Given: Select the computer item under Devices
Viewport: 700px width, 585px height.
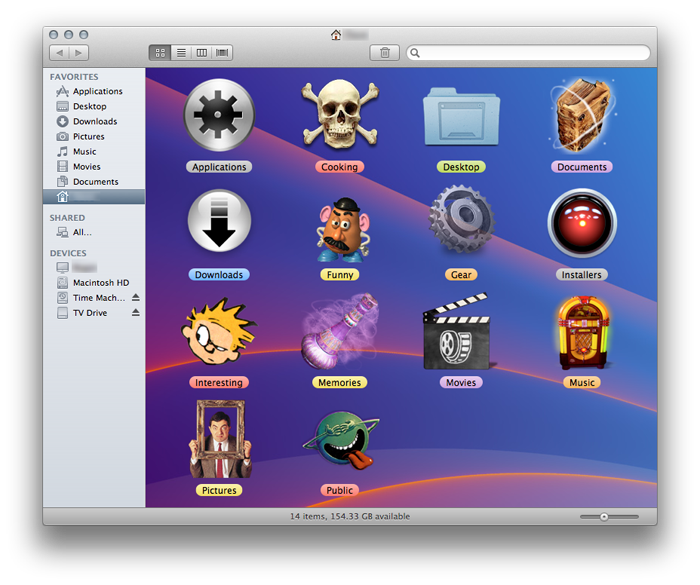Looking at the screenshot, I should coord(94,267).
